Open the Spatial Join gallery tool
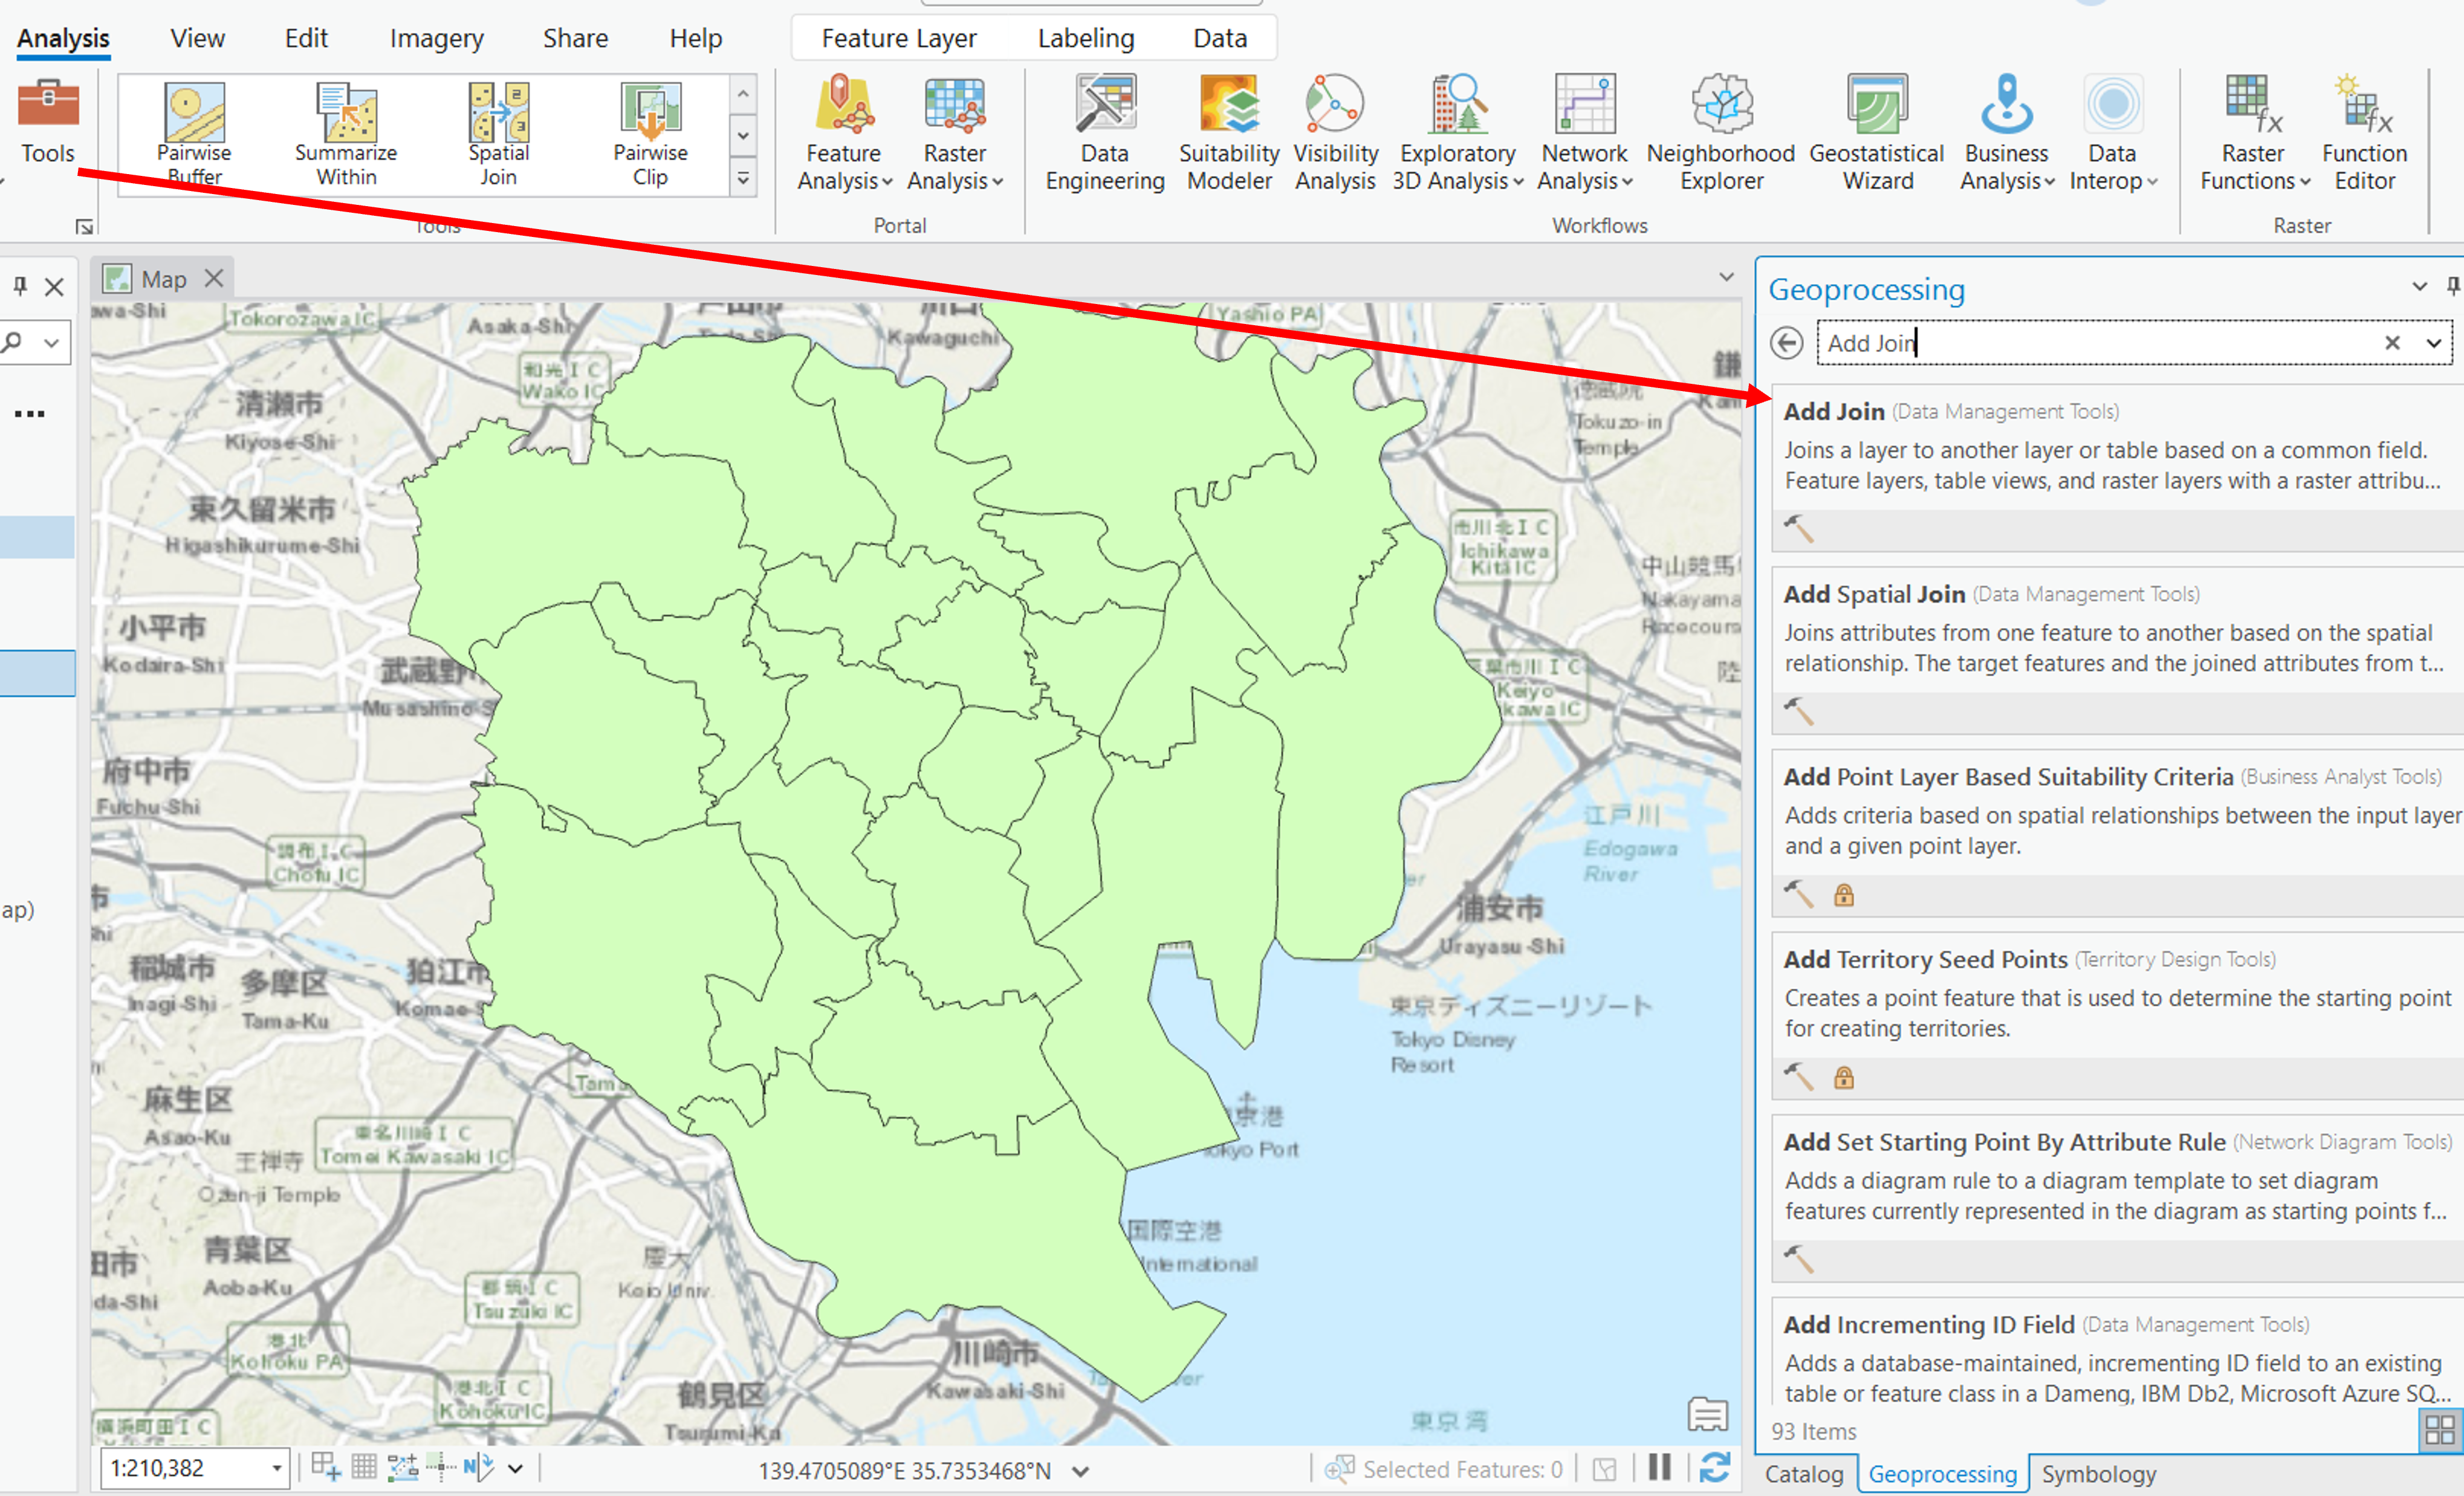 click(x=498, y=134)
